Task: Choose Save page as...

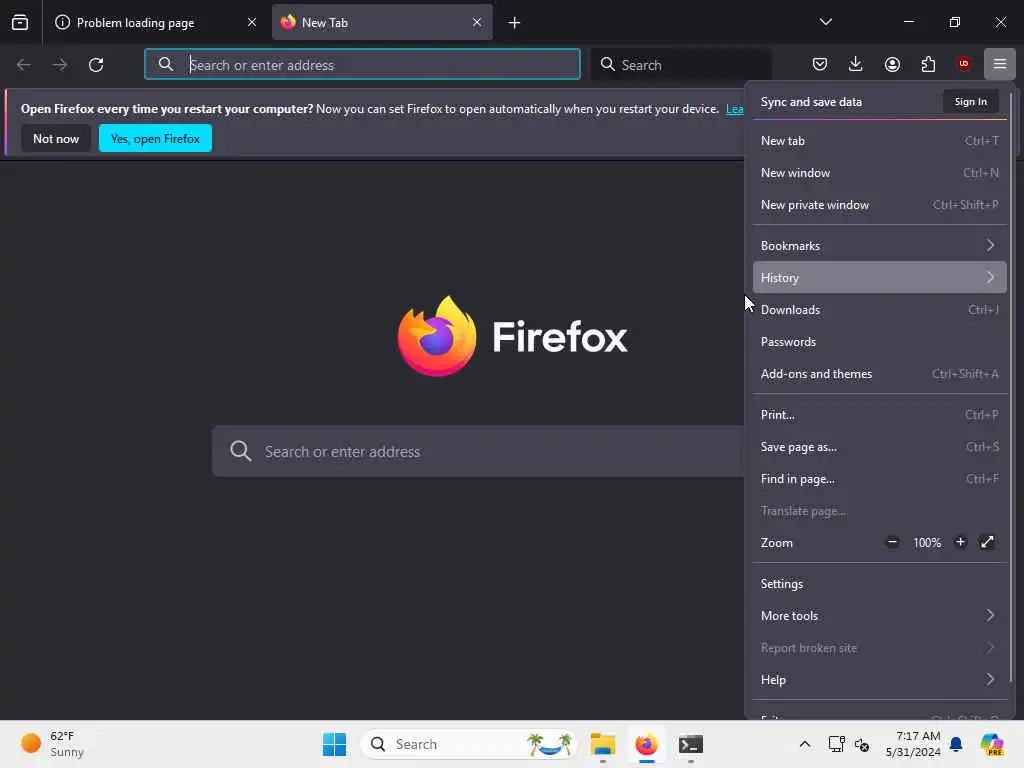Action: click(879, 447)
